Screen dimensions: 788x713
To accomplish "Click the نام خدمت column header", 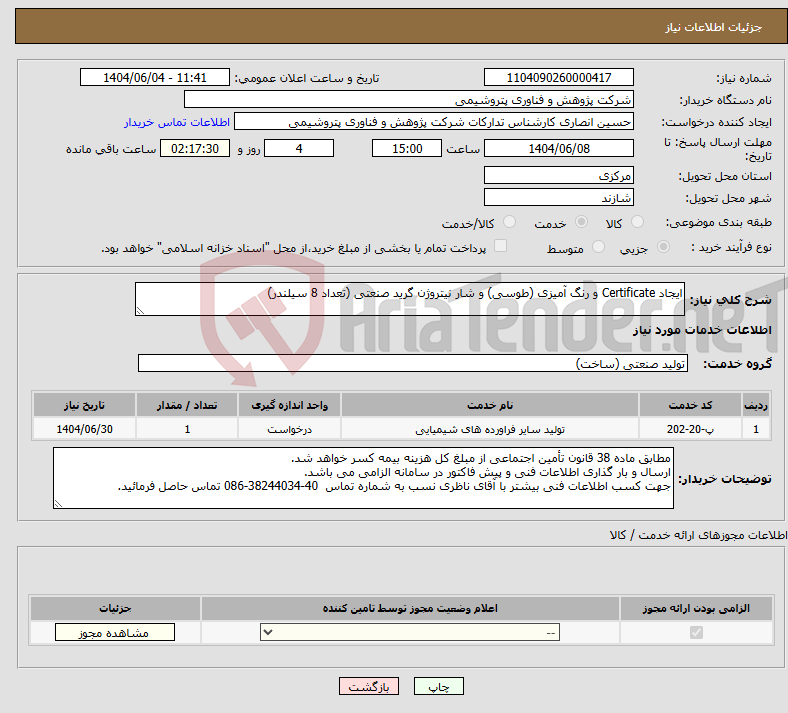I will point(489,405).
